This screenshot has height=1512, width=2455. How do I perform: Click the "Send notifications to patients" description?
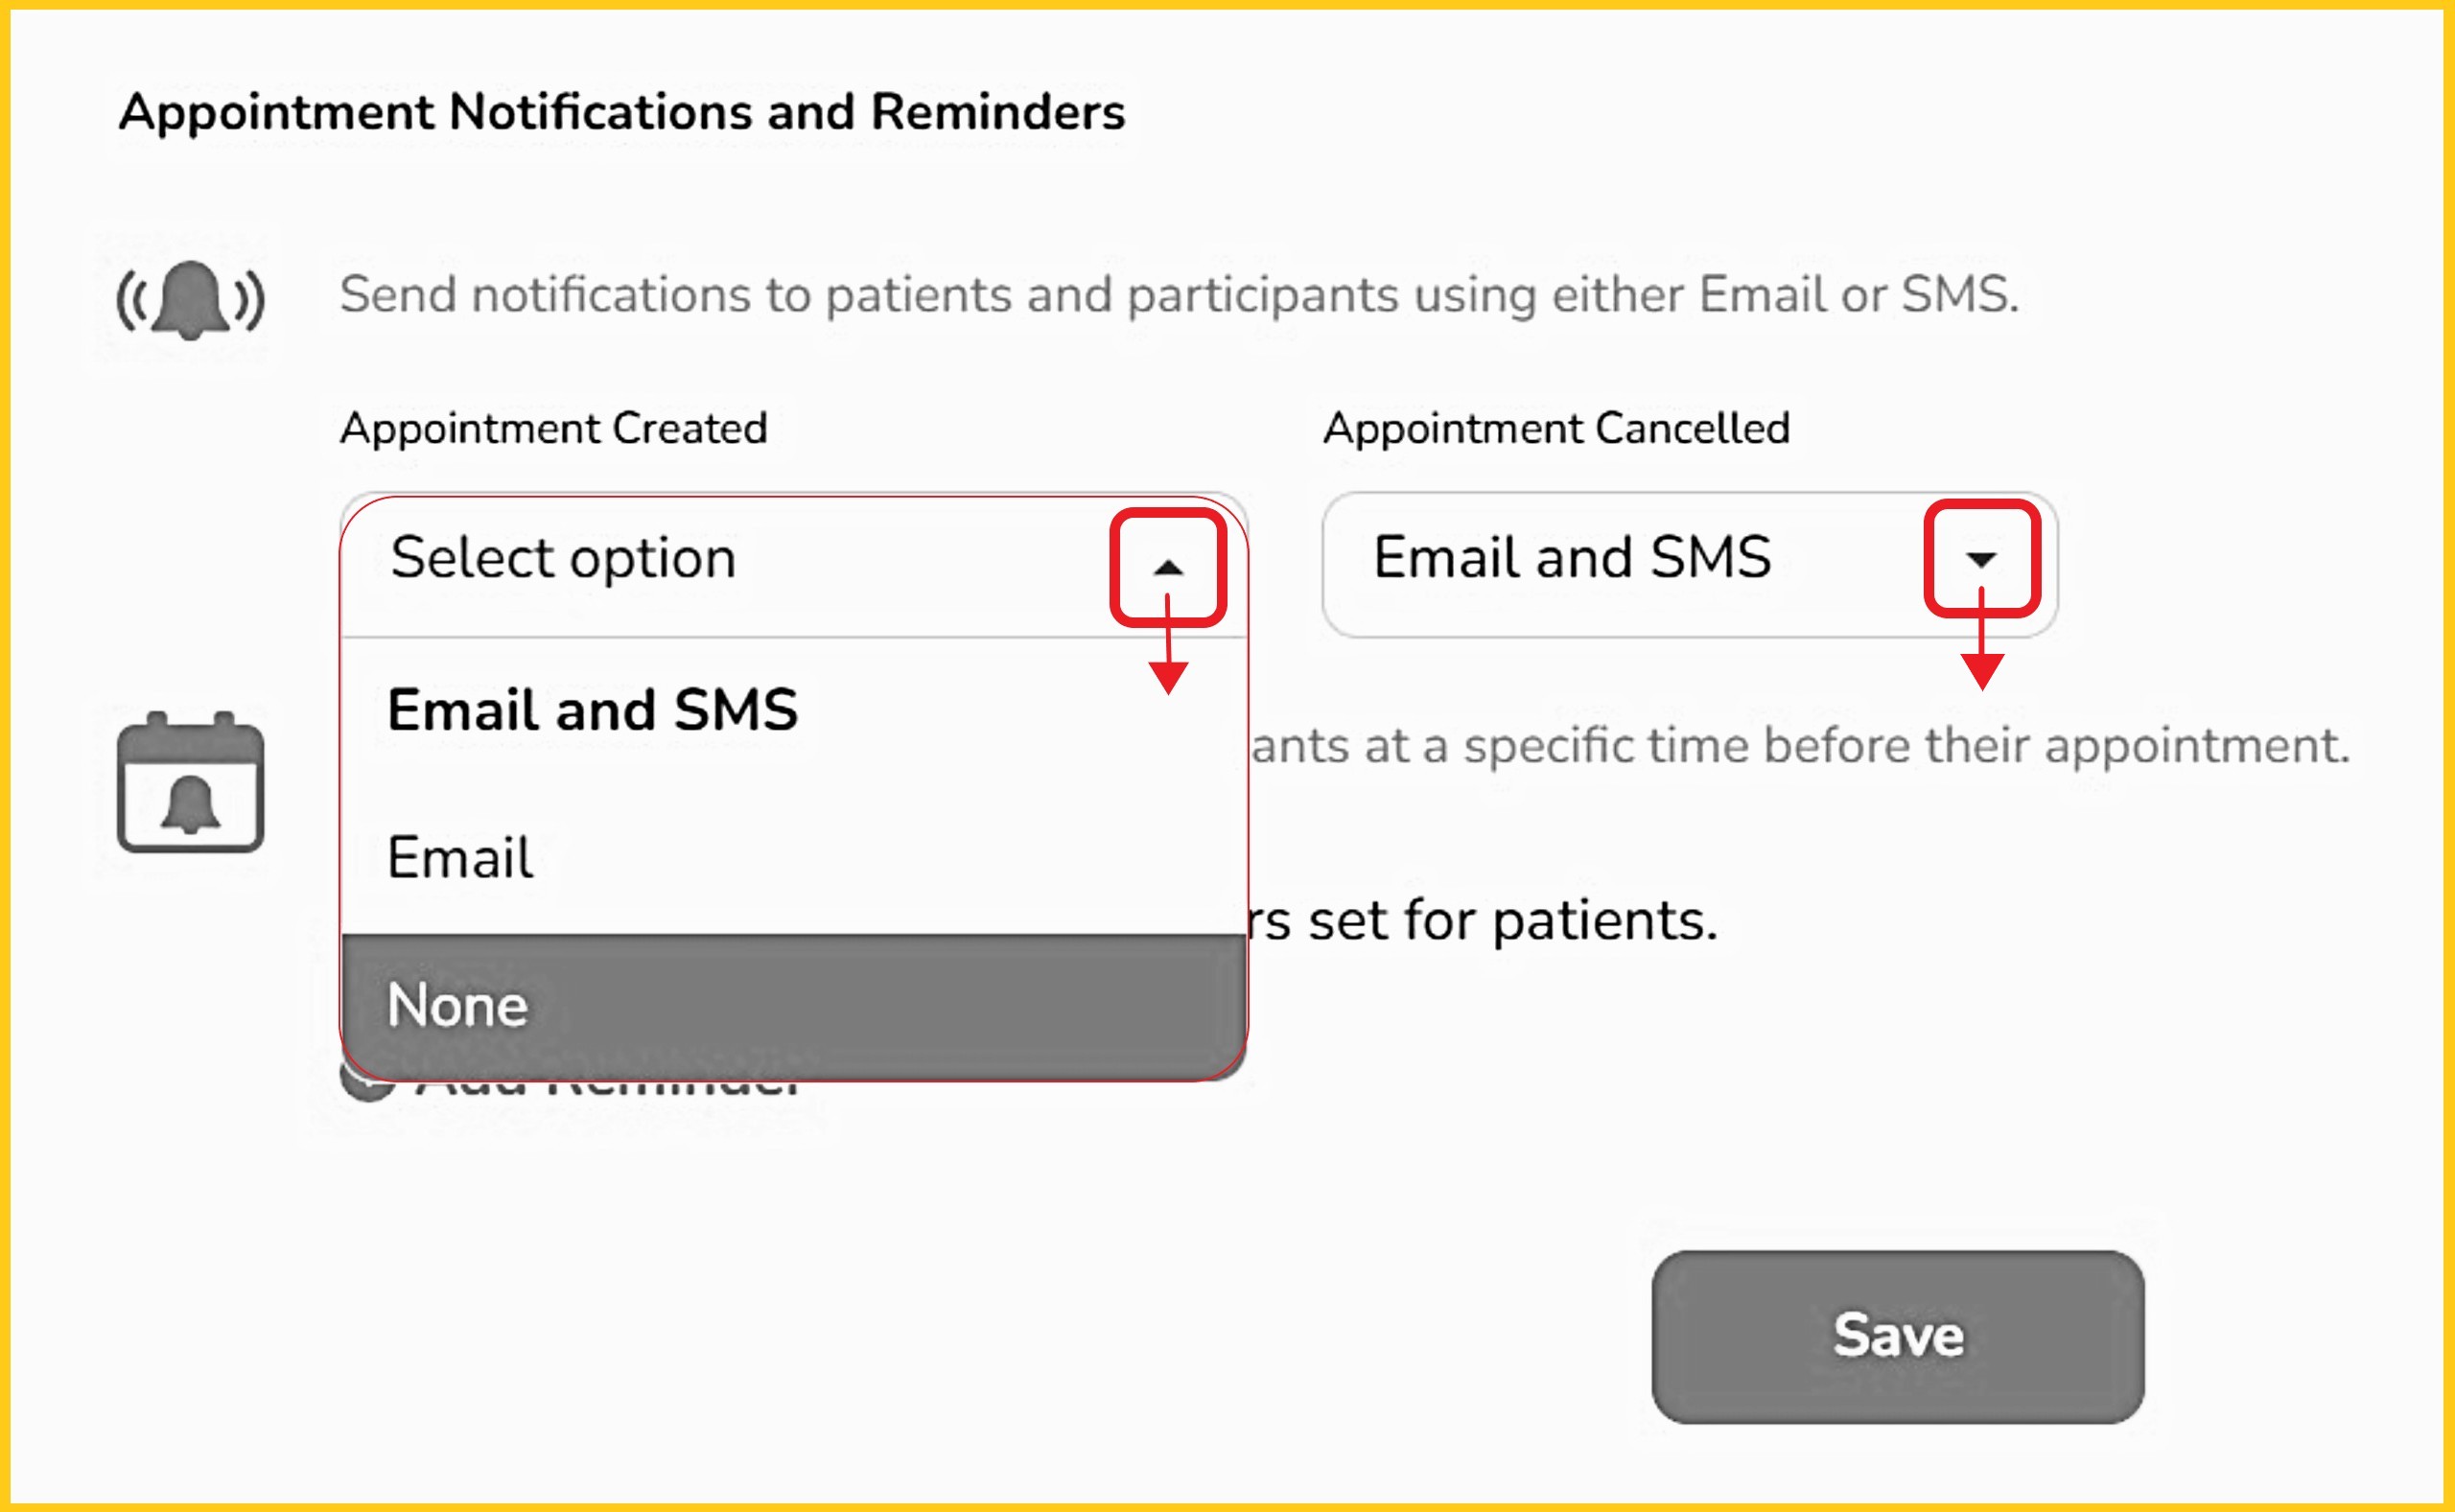click(x=1179, y=295)
